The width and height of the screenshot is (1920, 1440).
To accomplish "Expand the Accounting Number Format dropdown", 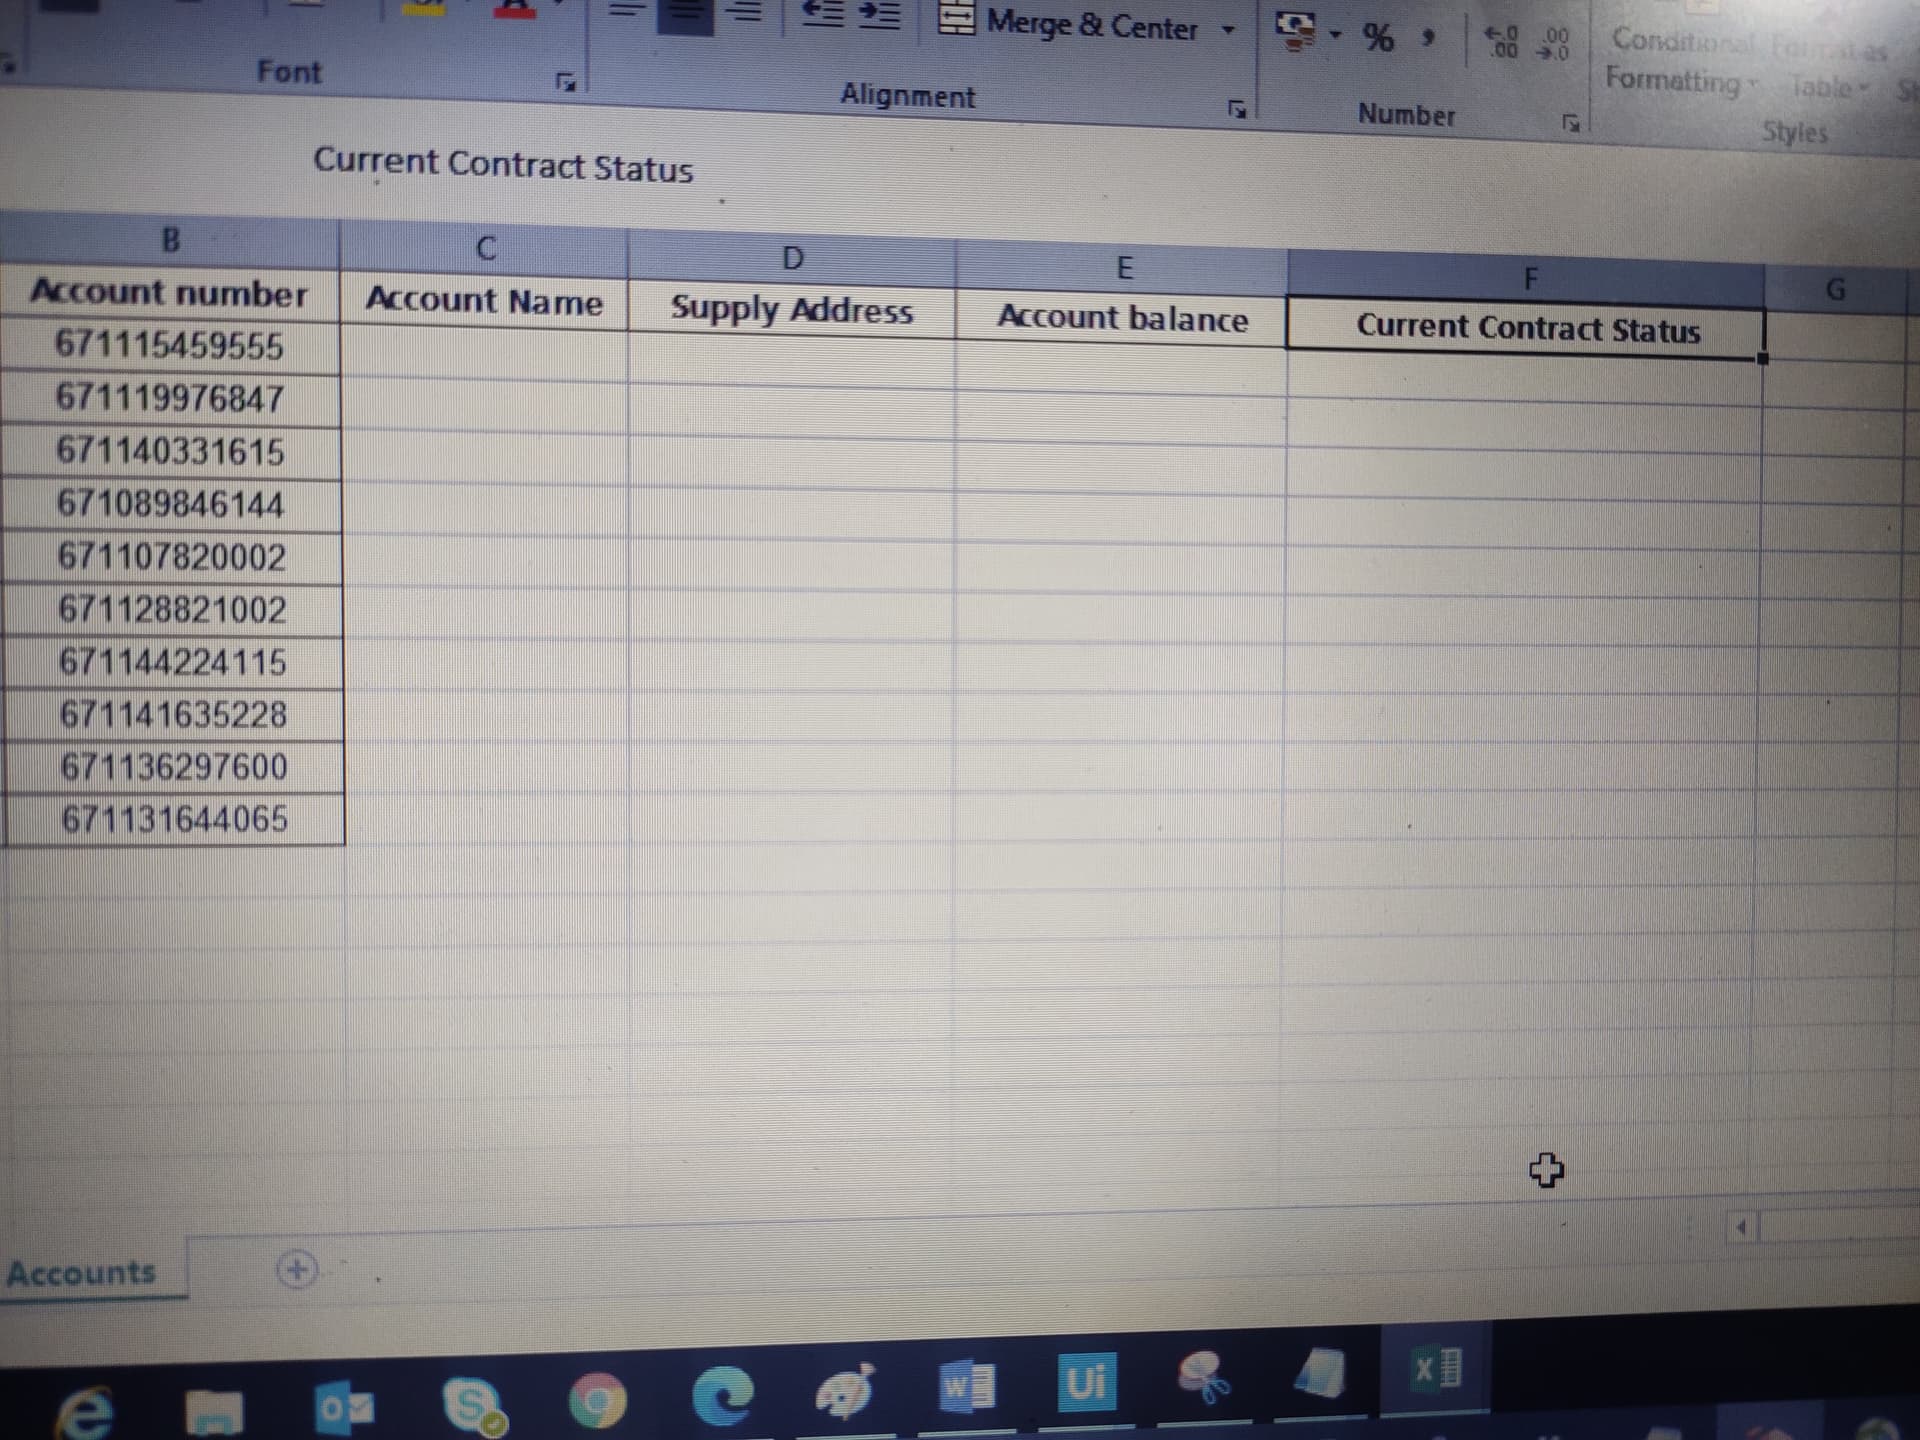I will coord(1336,36).
